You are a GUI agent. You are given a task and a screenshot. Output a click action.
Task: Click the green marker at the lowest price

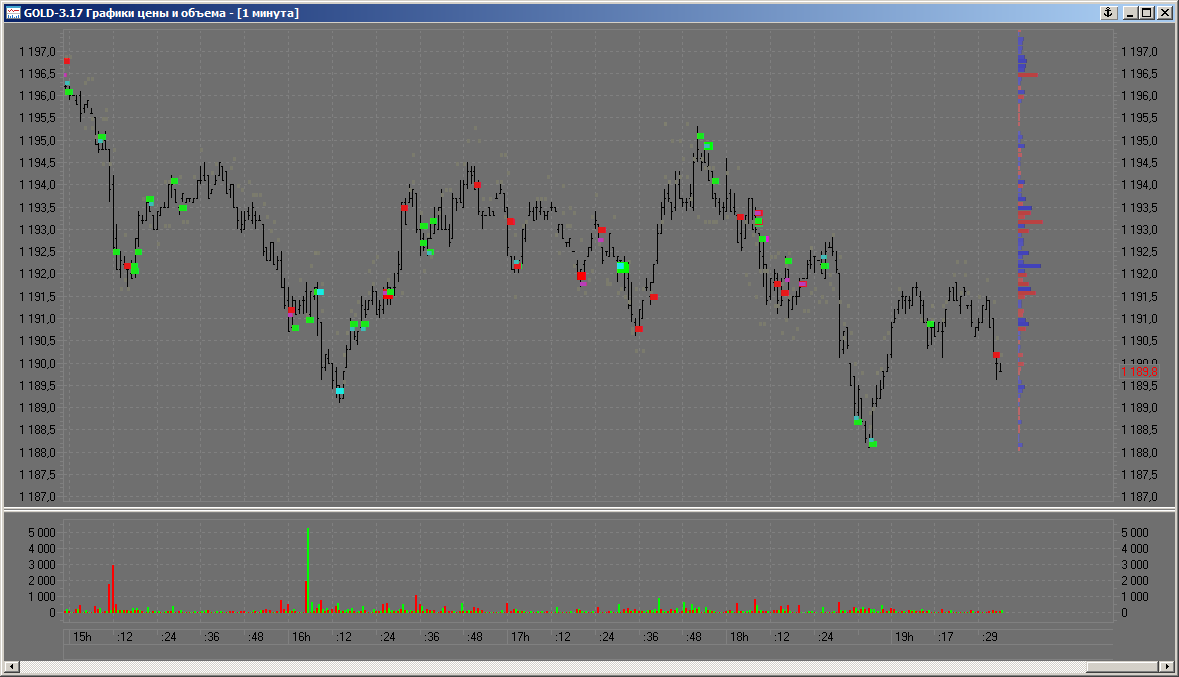[873, 444]
